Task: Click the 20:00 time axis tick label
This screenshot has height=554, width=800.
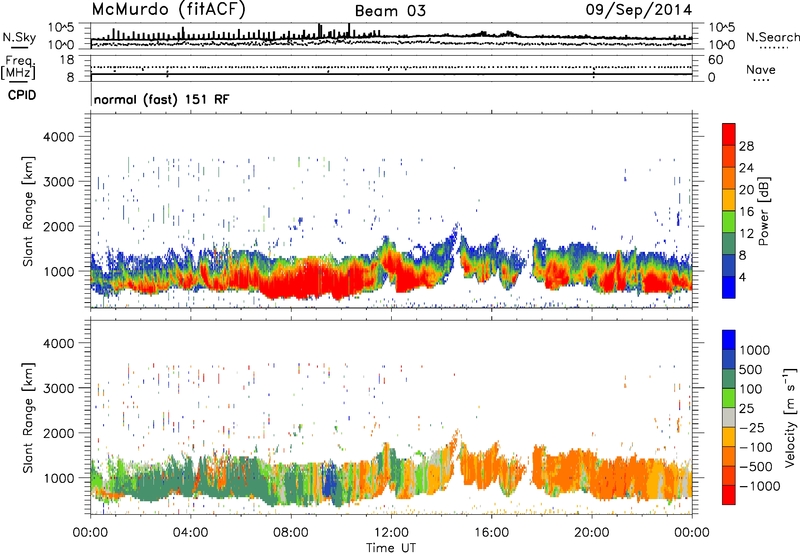Action: [x=591, y=533]
